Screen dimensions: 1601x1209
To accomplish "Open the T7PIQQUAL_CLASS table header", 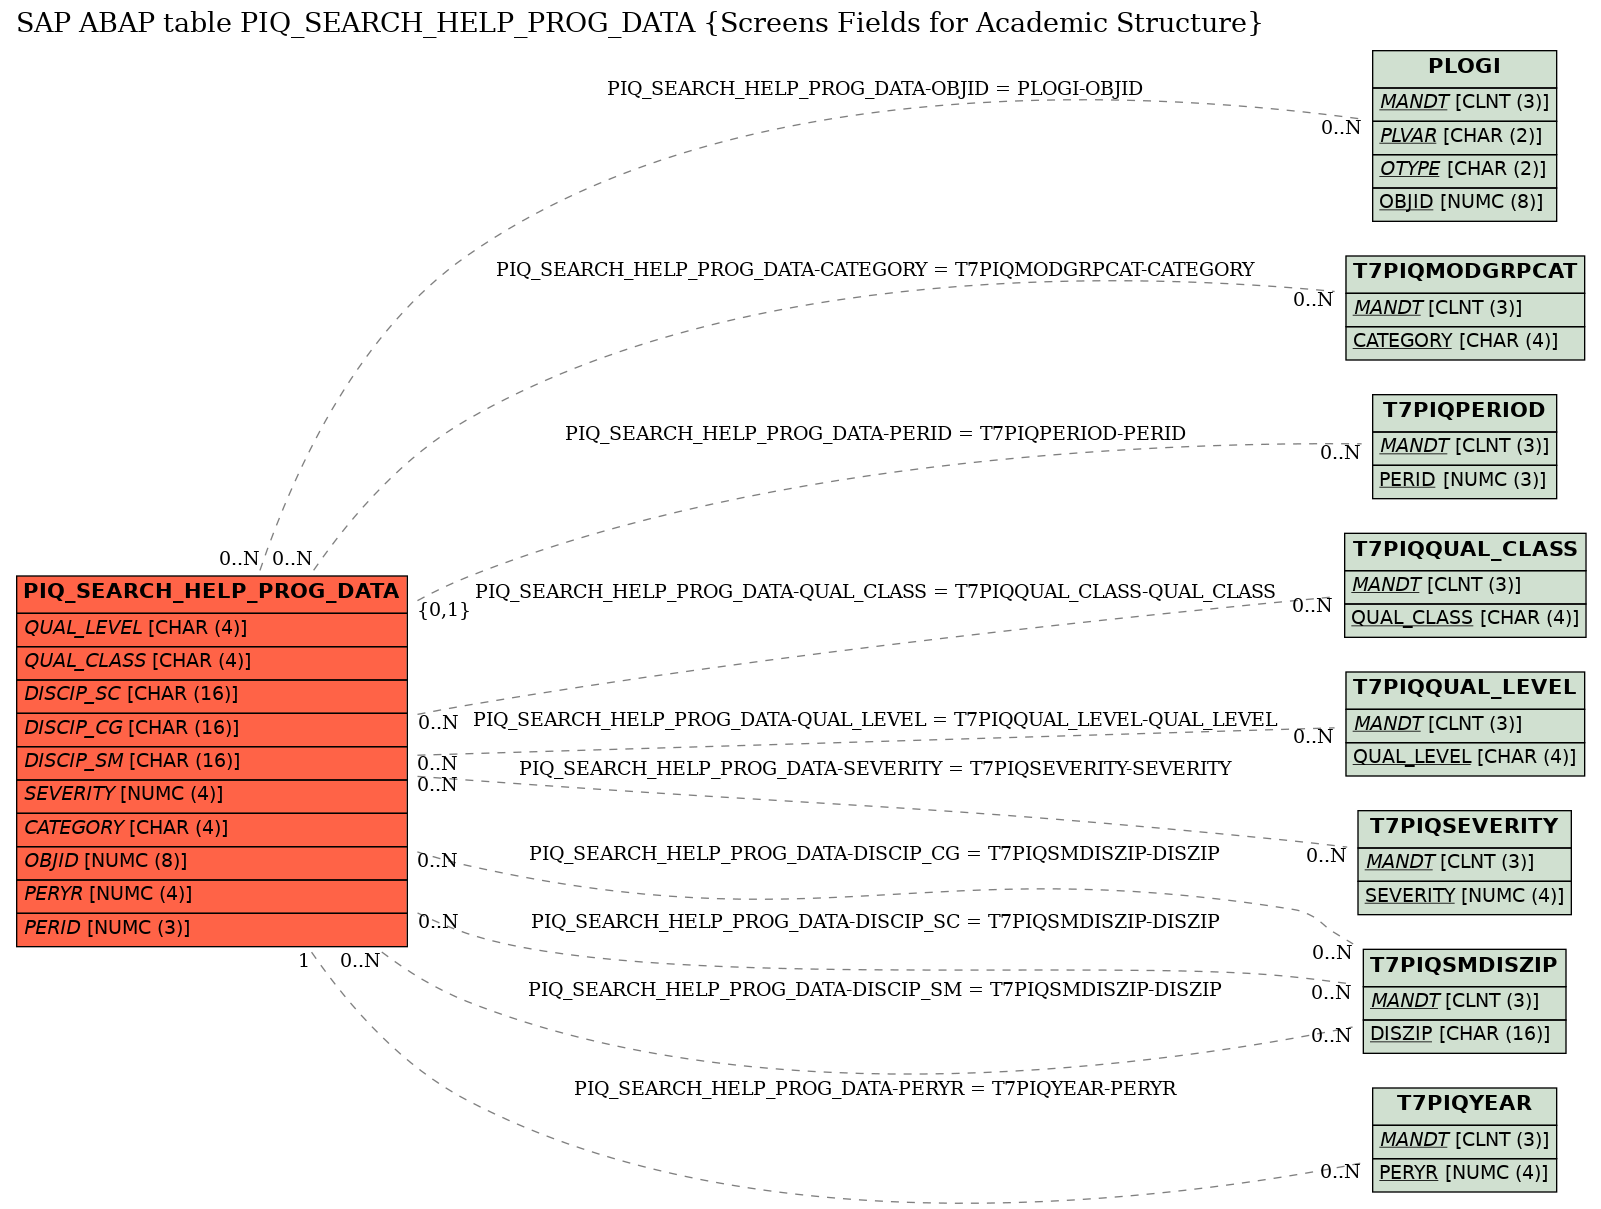I will (x=1465, y=551).
